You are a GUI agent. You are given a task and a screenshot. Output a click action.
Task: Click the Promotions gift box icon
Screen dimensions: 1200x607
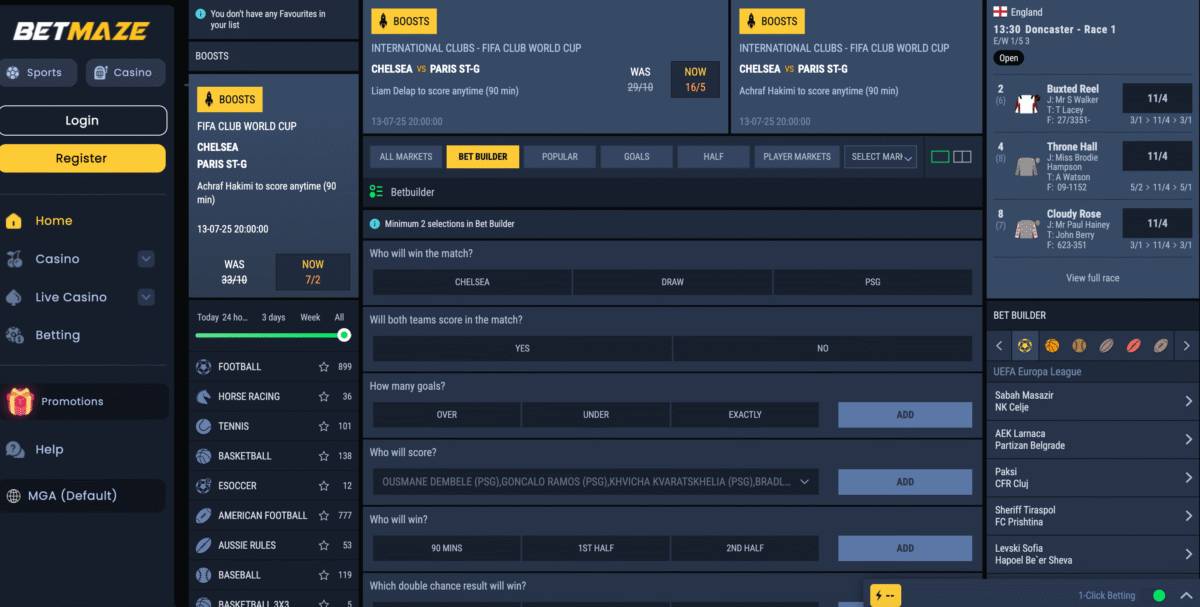(x=20, y=401)
